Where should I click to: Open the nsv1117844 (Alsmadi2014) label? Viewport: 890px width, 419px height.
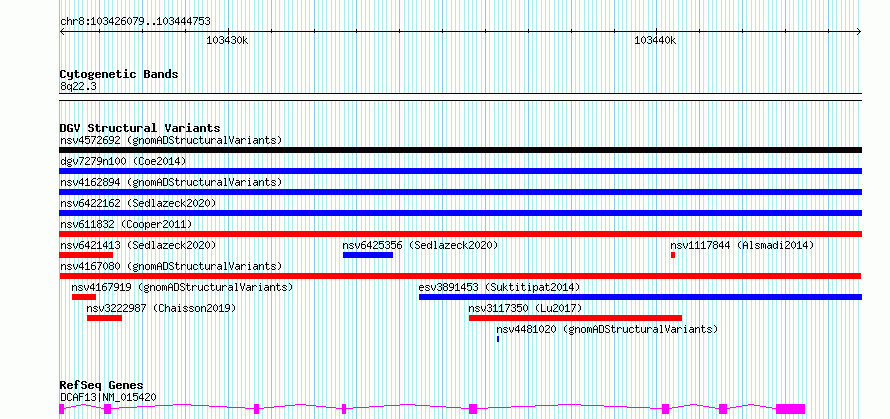[742, 245]
